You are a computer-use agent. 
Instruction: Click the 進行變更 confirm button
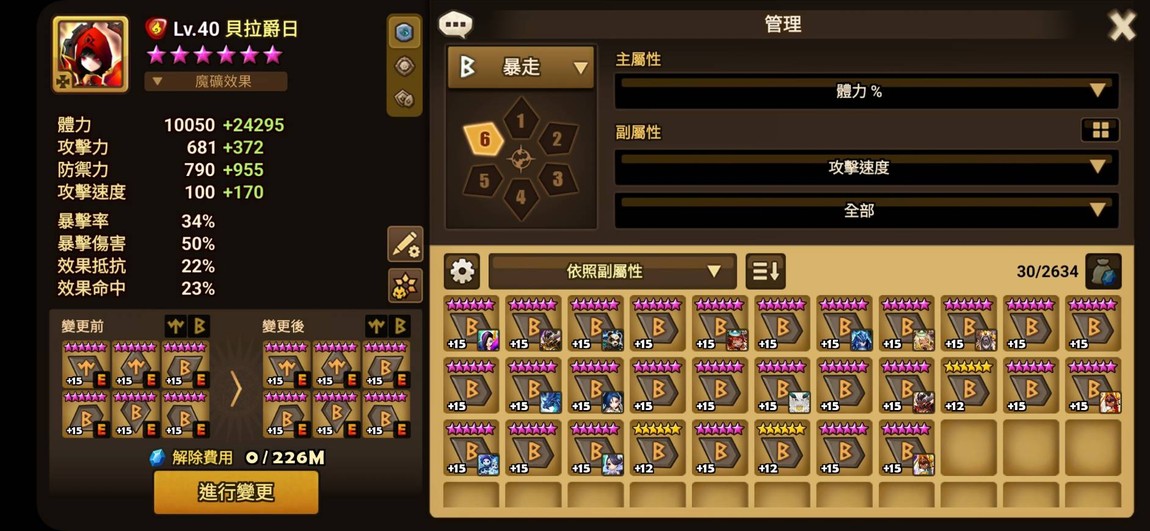pyautogui.click(x=236, y=492)
